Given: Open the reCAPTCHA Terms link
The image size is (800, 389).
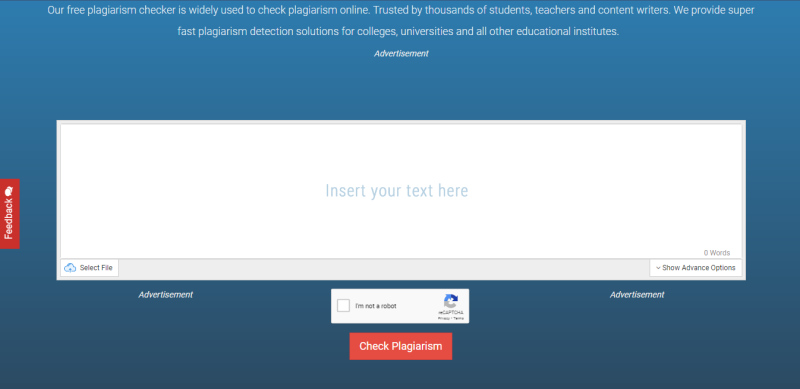Looking at the screenshot, I should (x=459, y=318).
